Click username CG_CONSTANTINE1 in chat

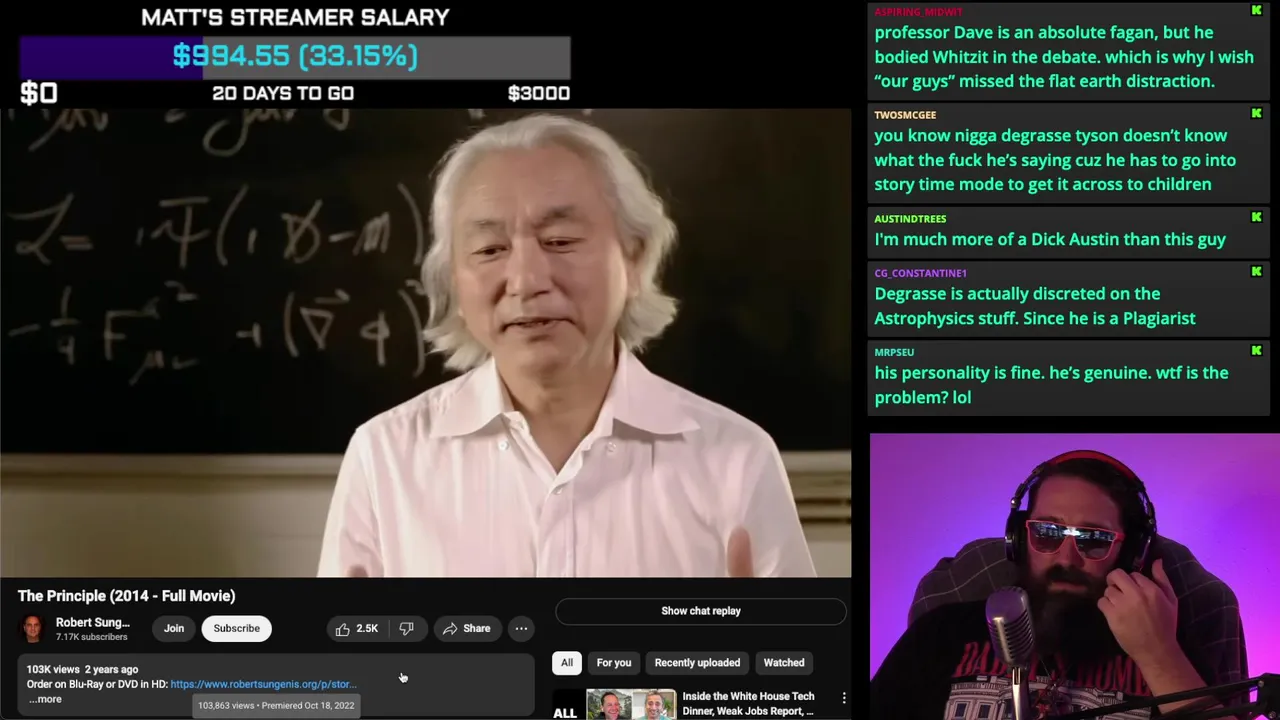coord(920,272)
